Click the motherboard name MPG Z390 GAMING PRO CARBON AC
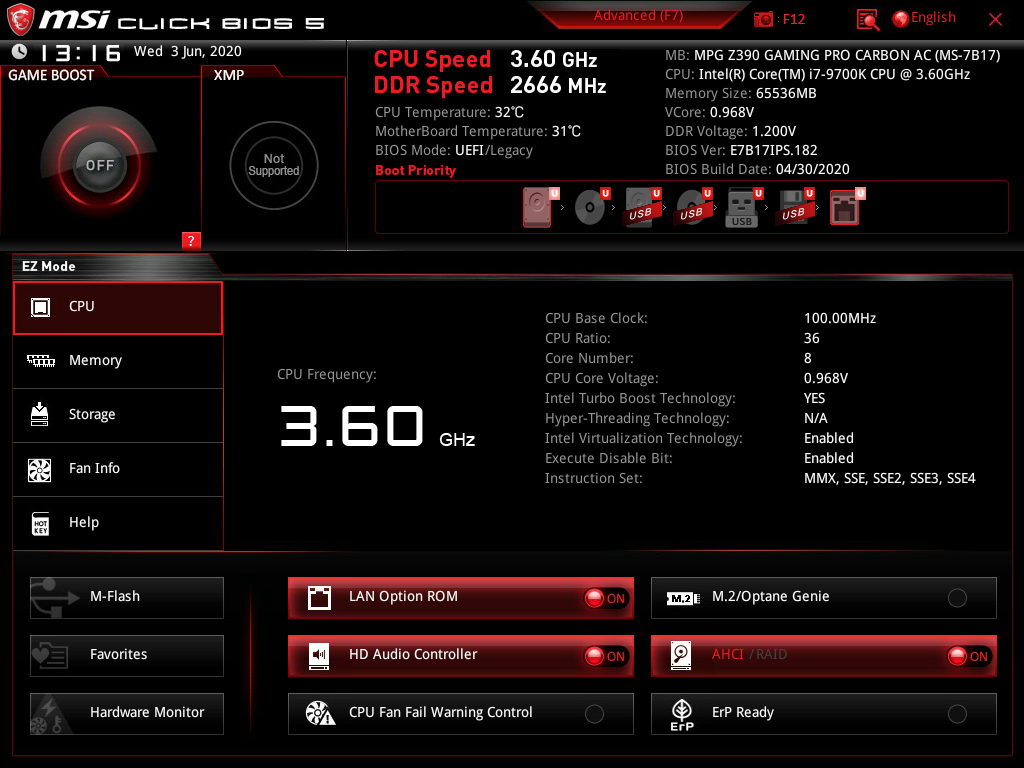This screenshot has width=1024, height=768. (847, 56)
